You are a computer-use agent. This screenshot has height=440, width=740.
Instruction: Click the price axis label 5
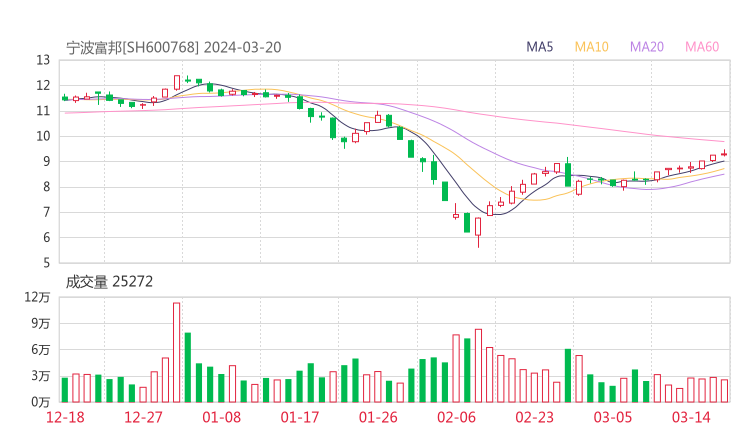tap(47, 263)
